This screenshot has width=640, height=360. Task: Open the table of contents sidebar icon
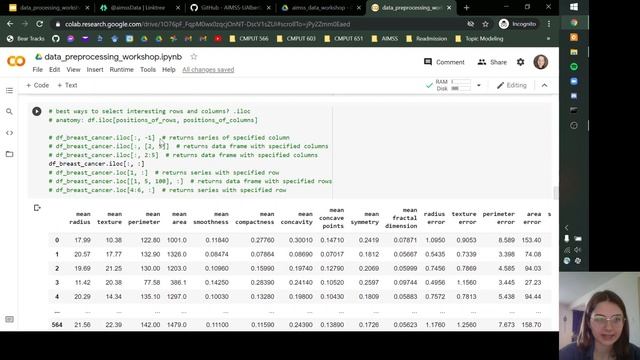pyautogui.click(x=9, y=90)
